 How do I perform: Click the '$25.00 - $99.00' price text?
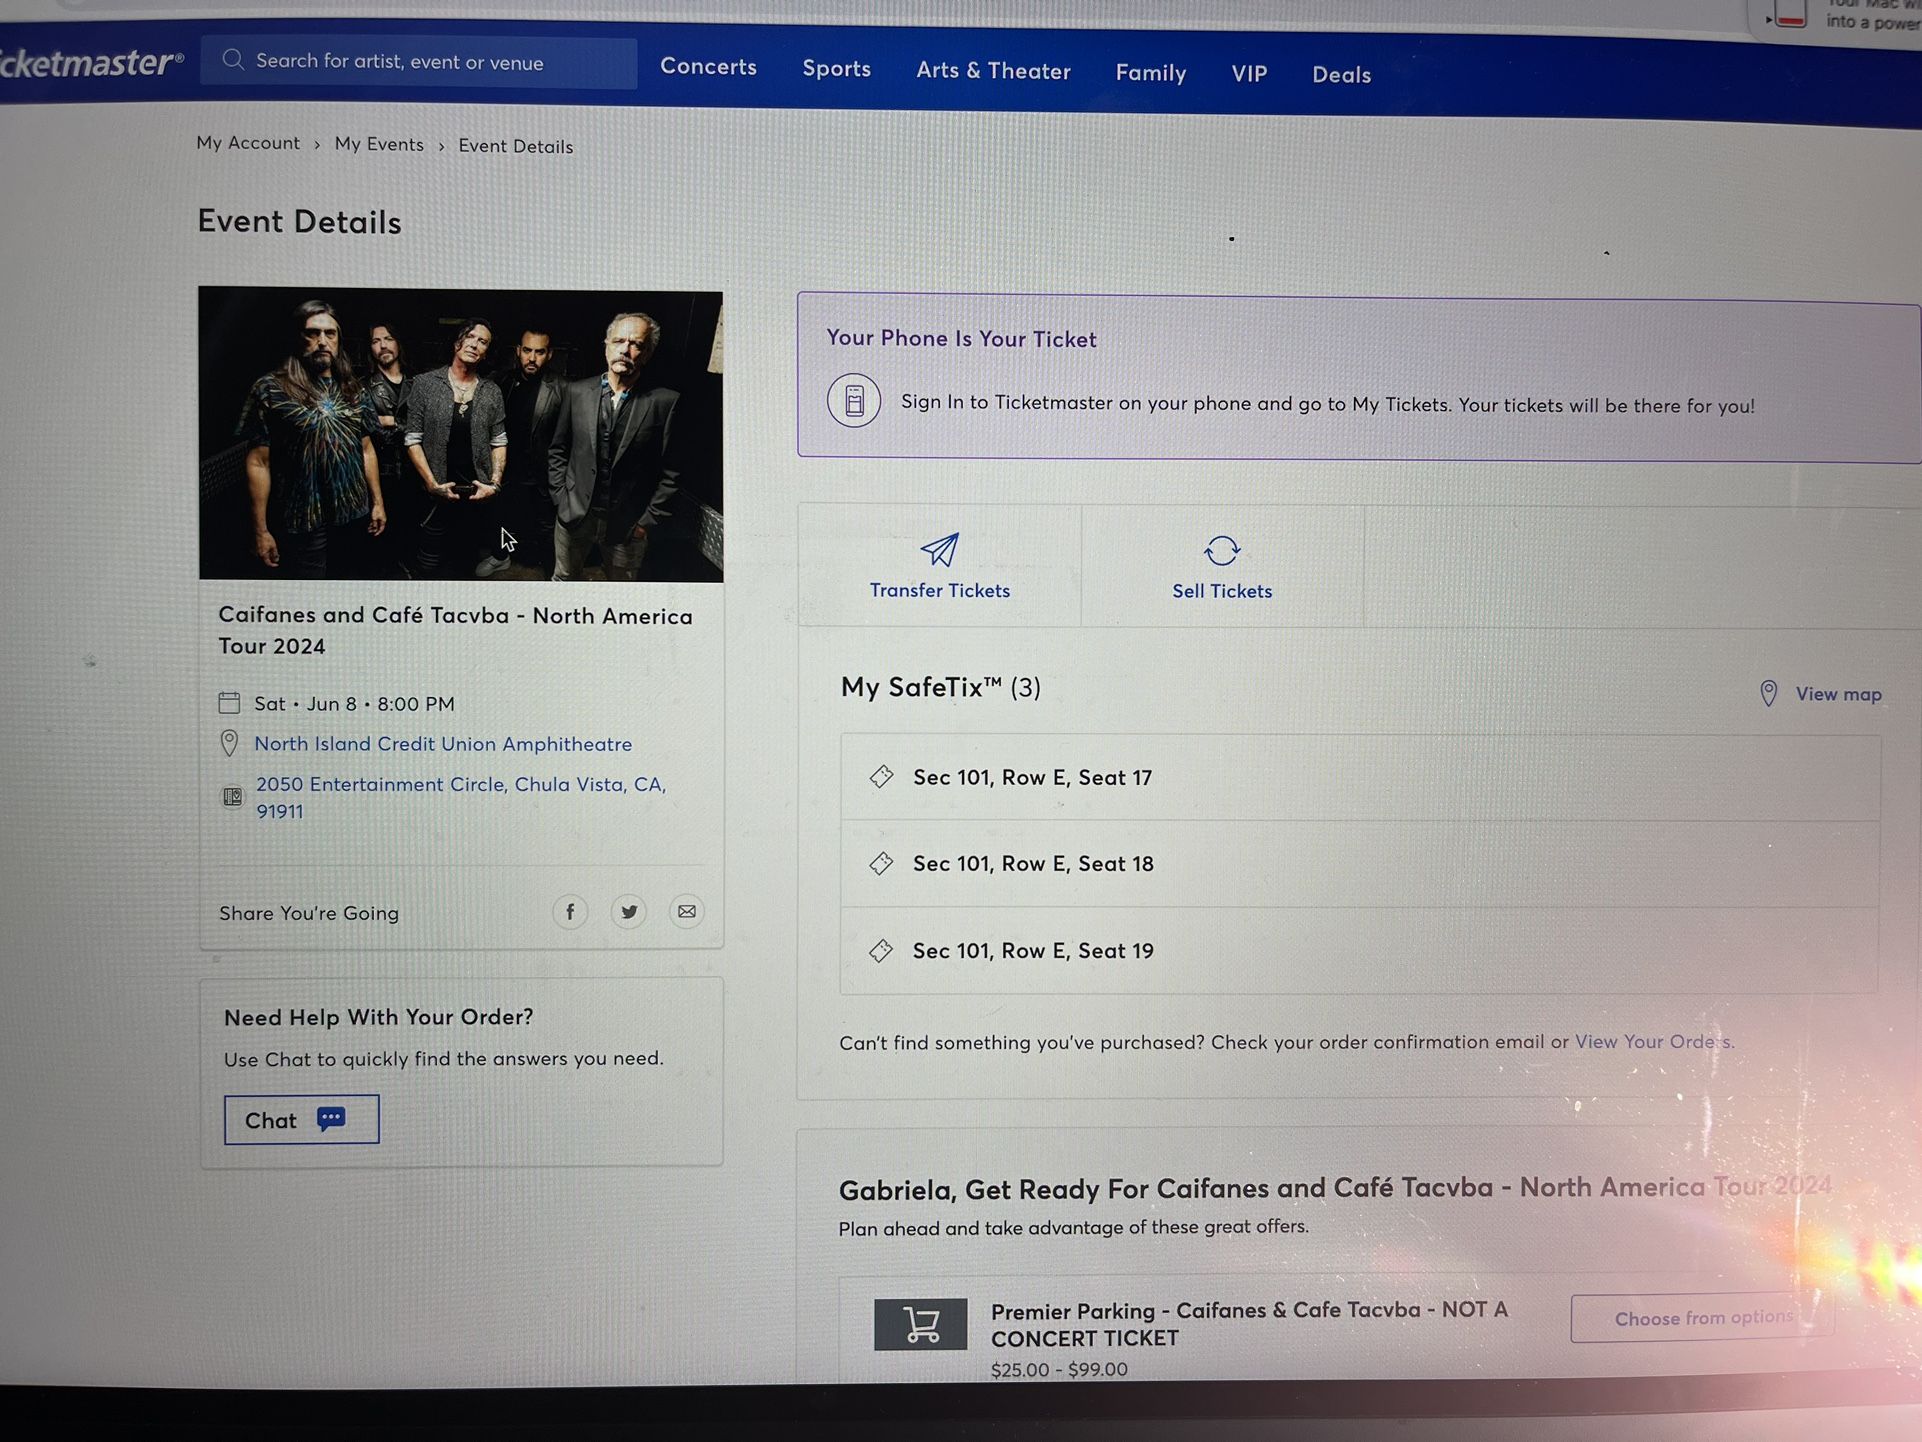click(1059, 1369)
